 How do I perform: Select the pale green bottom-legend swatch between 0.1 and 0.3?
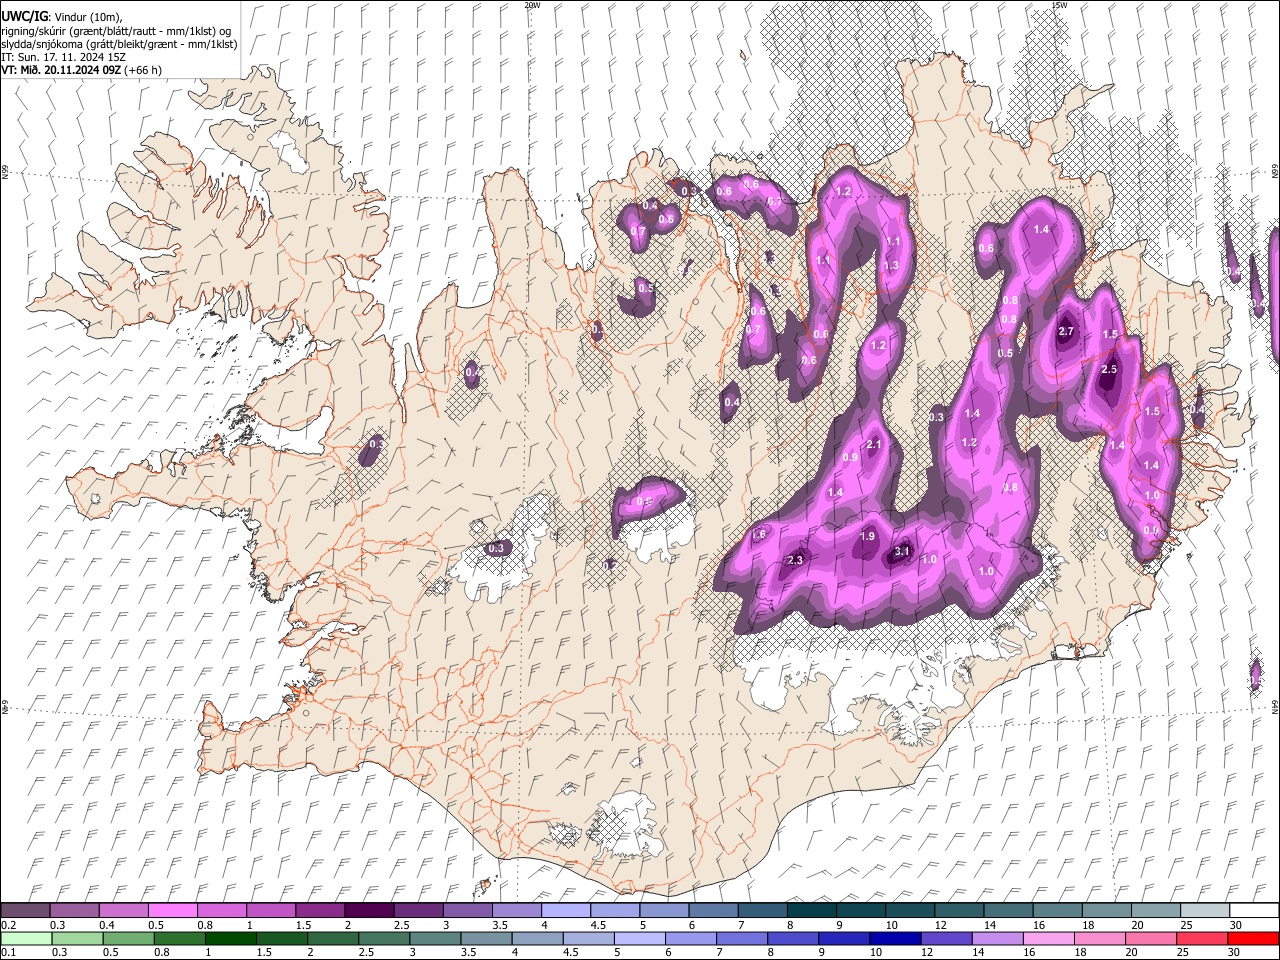click(28, 938)
